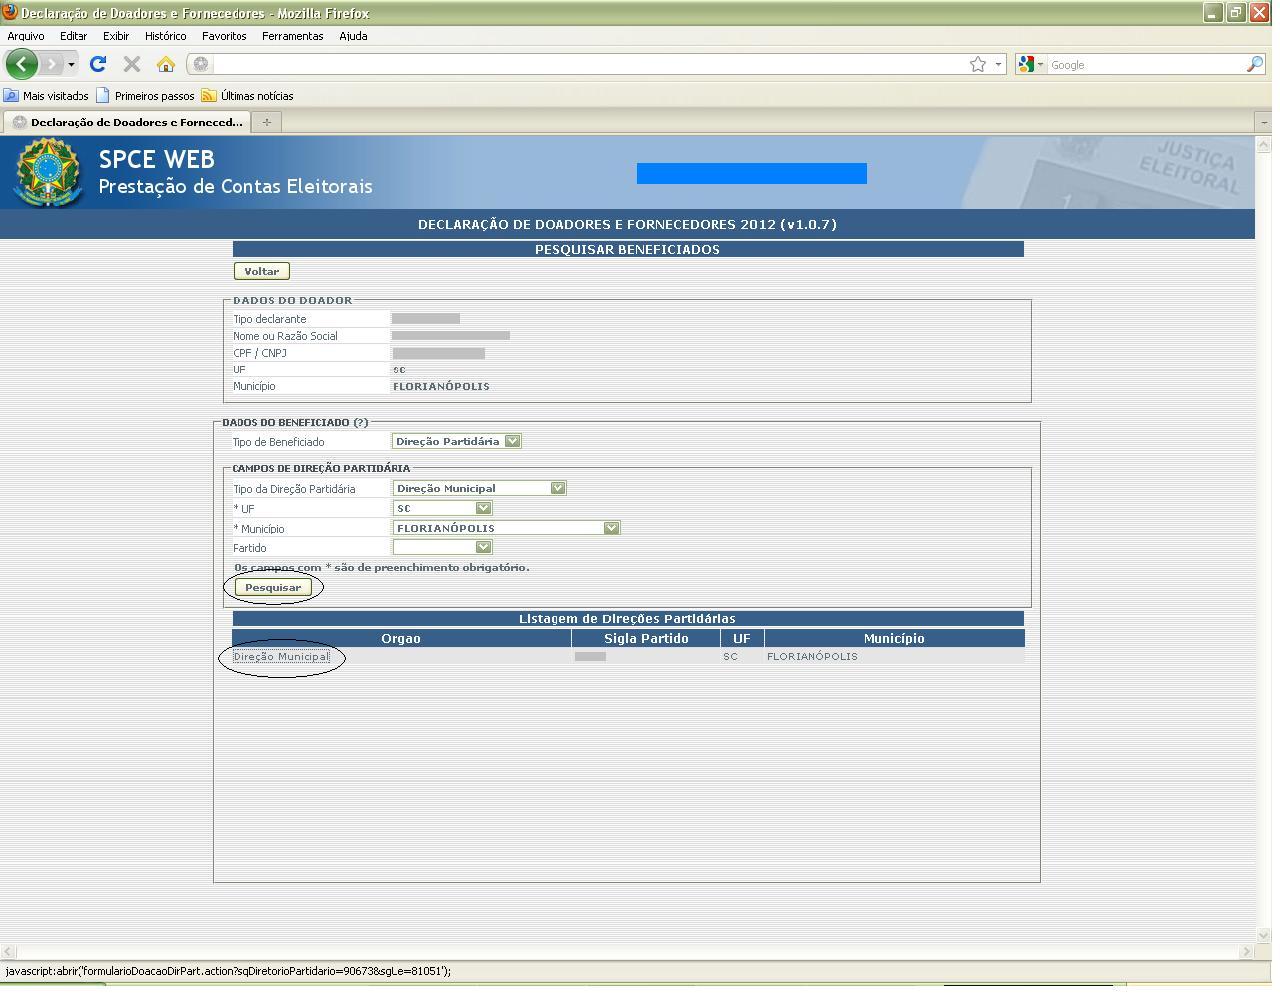Go to Firefox home page icon
This screenshot has width=1280, height=998.
coord(166,64)
